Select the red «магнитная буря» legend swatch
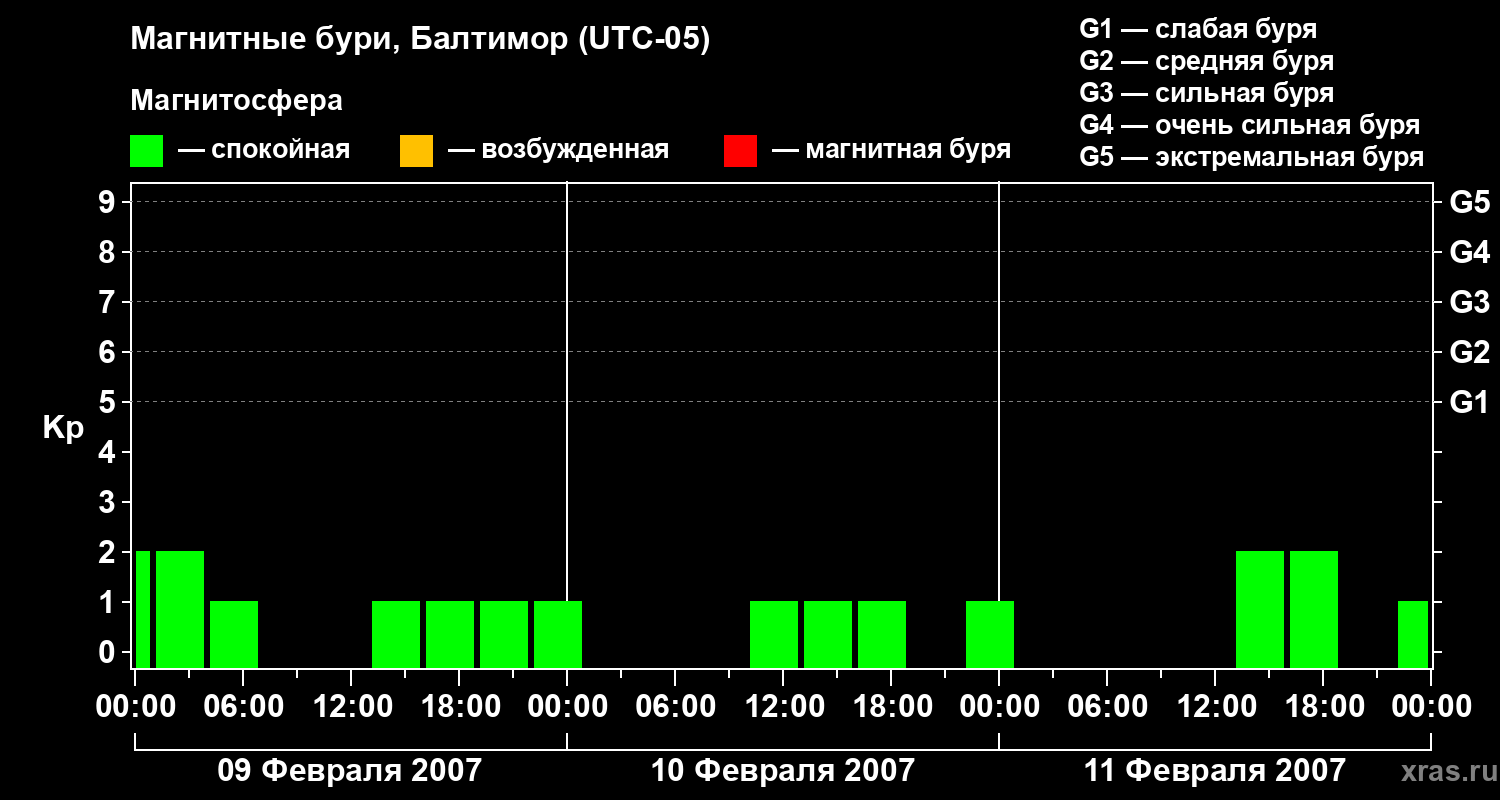The width and height of the screenshot is (1500, 800). (x=740, y=151)
